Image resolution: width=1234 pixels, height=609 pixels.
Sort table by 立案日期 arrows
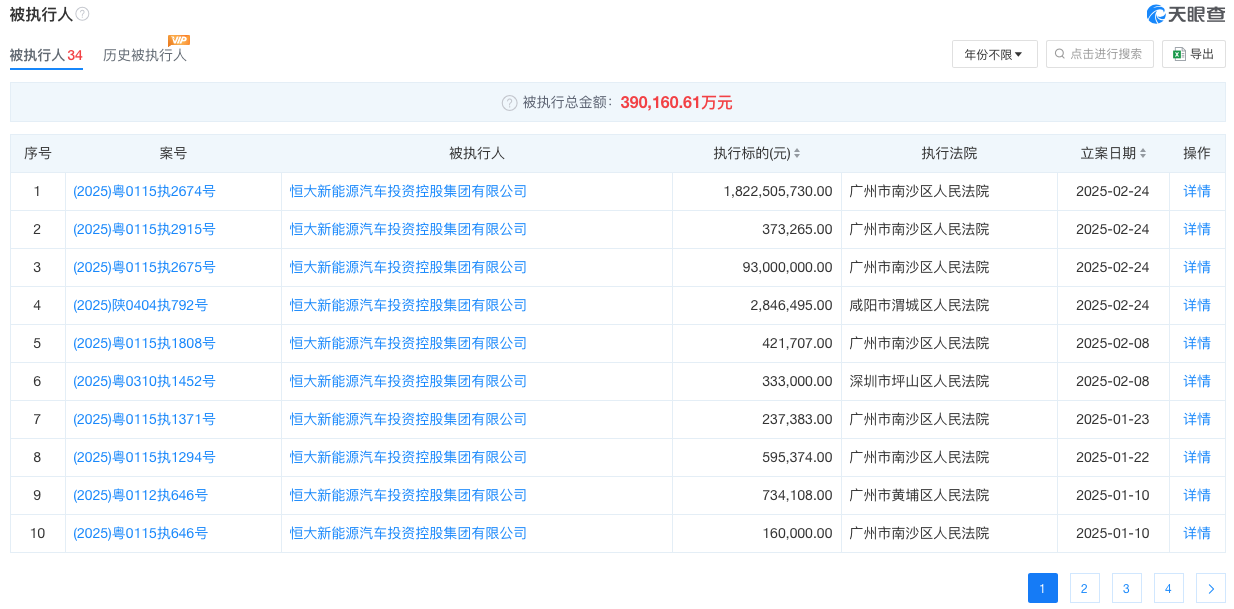(1143, 154)
